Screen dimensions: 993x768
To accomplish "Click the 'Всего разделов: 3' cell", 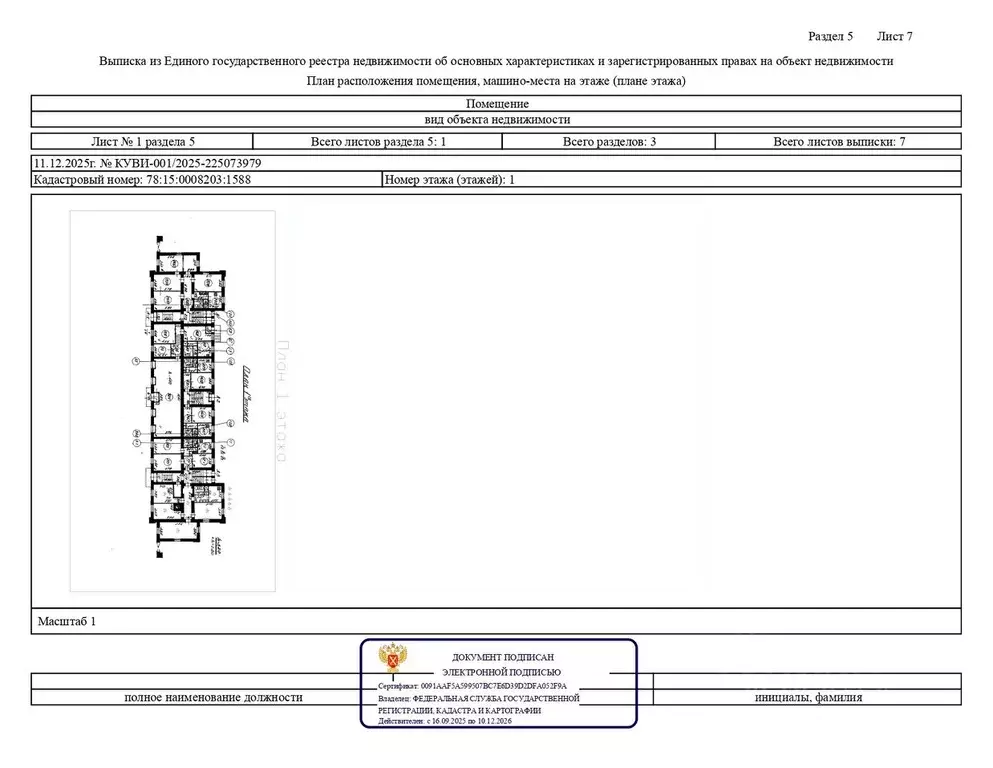I will 609,142.
